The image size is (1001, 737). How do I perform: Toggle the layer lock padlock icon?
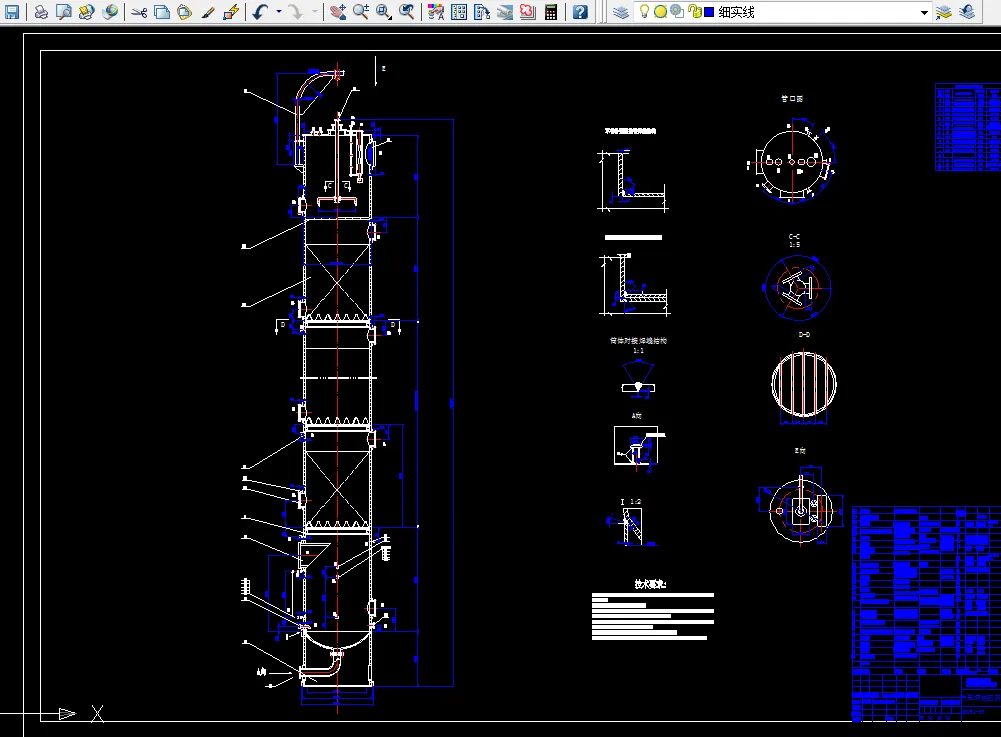coord(695,11)
